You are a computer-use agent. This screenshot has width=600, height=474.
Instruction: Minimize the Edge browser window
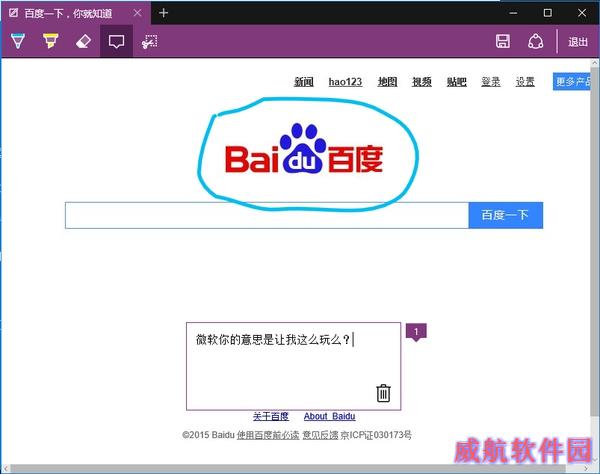click(x=514, y=13)
